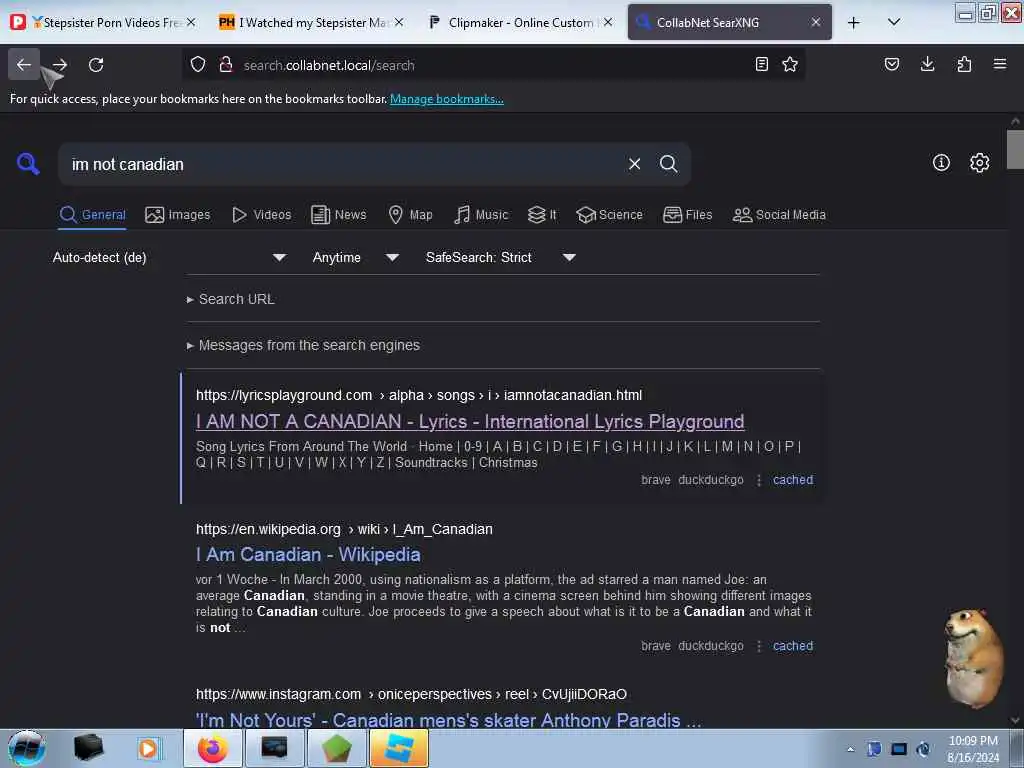Image resolution: width=1024 pixels, height=768 pixels.
Task: Expand the Search URL section
Action: coord(231,299)
